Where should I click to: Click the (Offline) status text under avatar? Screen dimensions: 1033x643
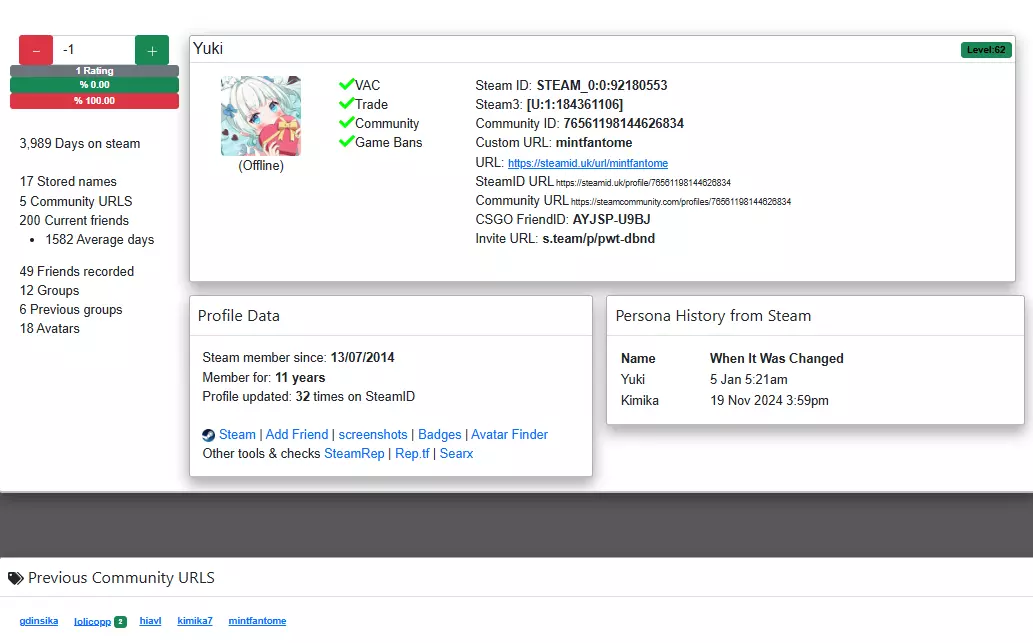tap(261, 166)
